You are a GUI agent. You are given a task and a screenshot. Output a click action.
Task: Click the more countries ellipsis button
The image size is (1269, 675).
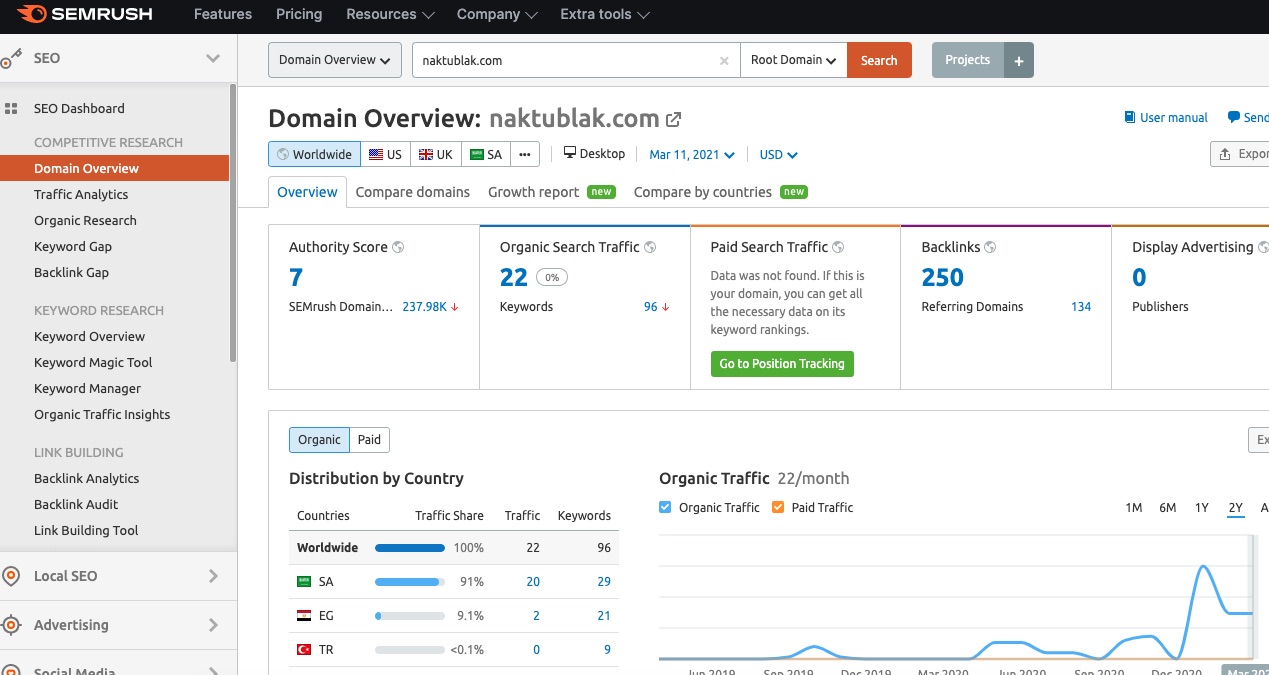(x=525, y=155)
